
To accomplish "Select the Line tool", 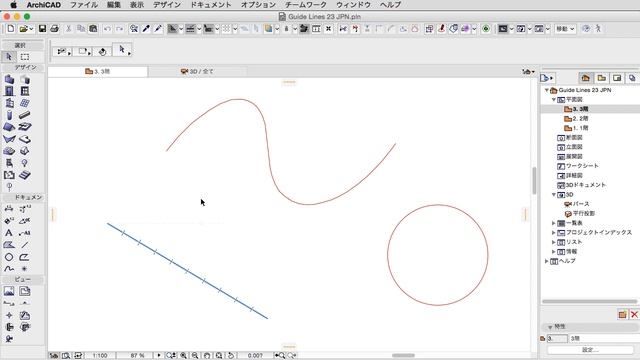I will 25,245.
